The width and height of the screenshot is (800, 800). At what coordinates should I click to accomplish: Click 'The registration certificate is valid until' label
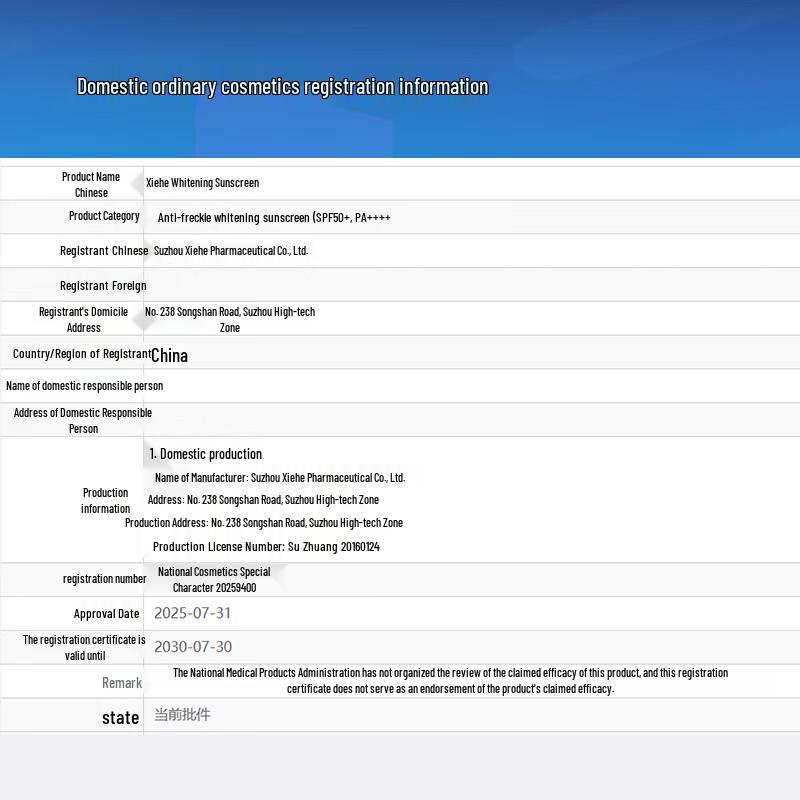point(85,648)
